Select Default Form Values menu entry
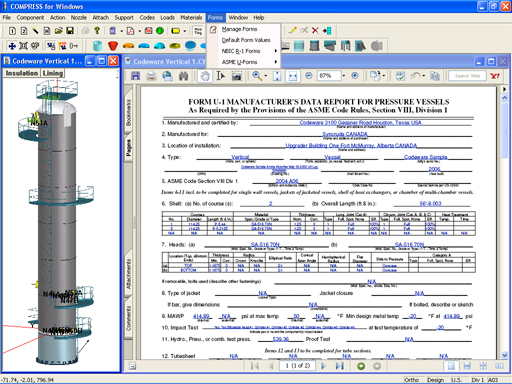Image resolution: width=512 pixels, height=384 pixels. point(246,40)
